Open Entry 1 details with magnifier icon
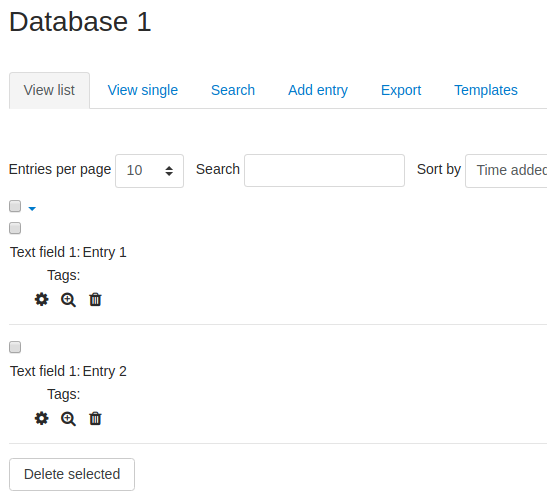Image resolution: width=547 pixels, height=500 pixels. 68,300
